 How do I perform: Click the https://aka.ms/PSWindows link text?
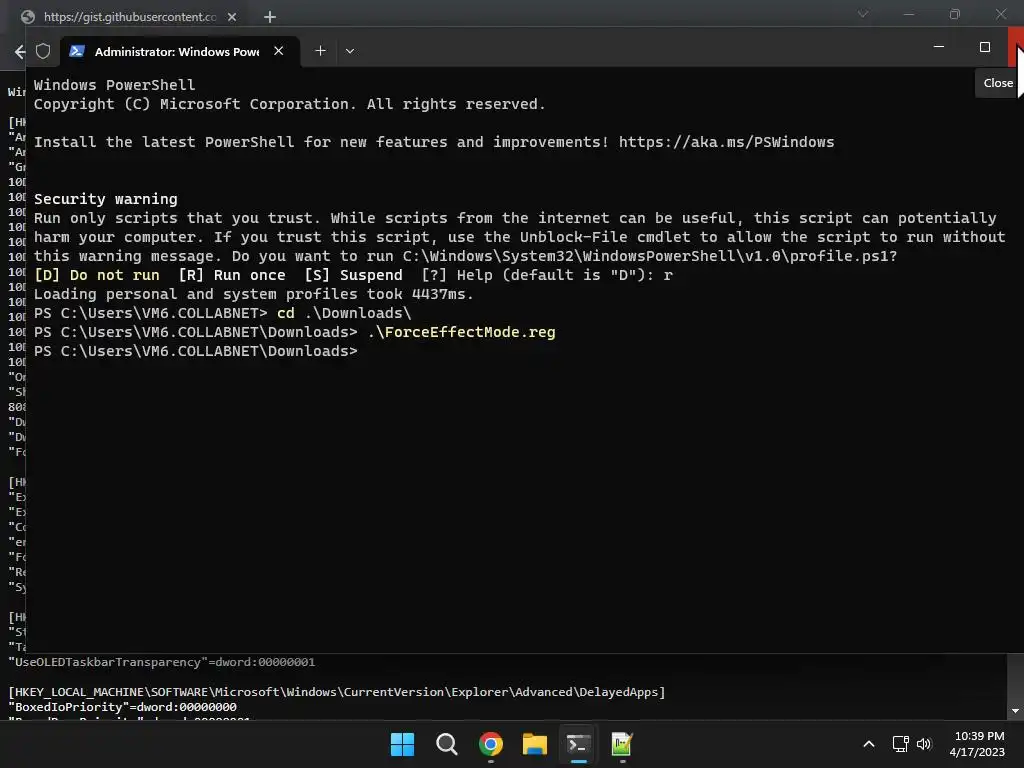click(726, 142)
